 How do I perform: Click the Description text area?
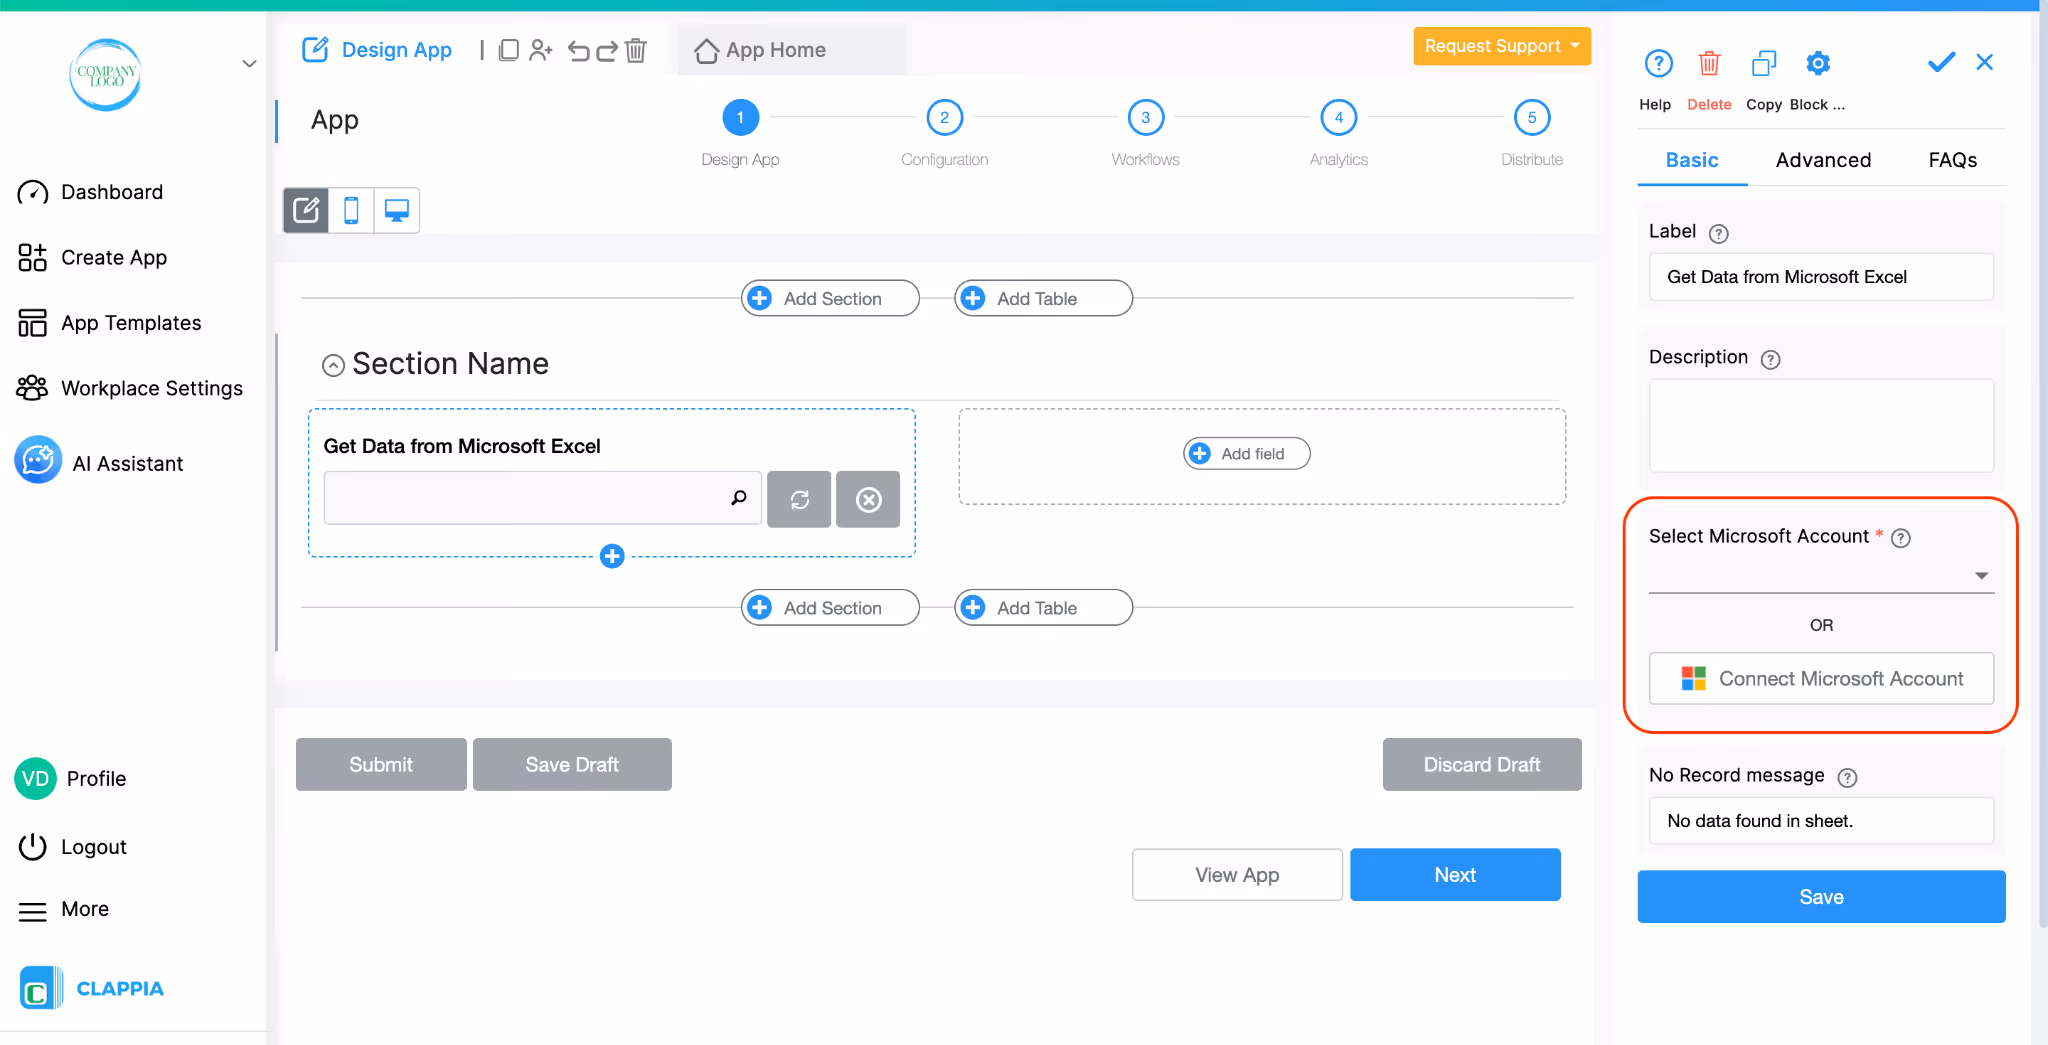pos(1821,425)
